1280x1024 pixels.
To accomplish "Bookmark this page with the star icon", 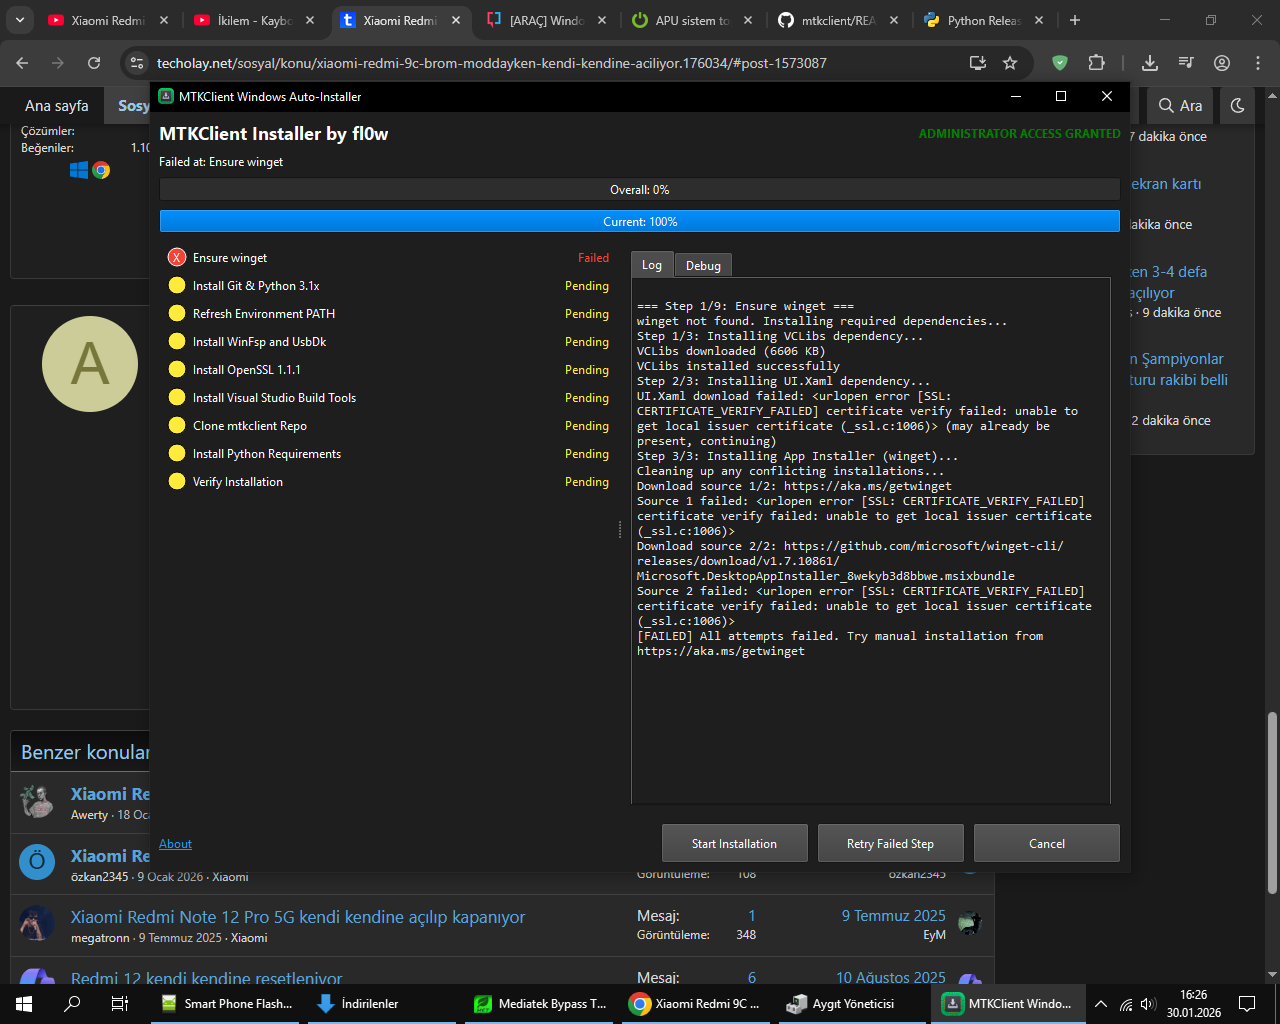I will click(1010, 63).
